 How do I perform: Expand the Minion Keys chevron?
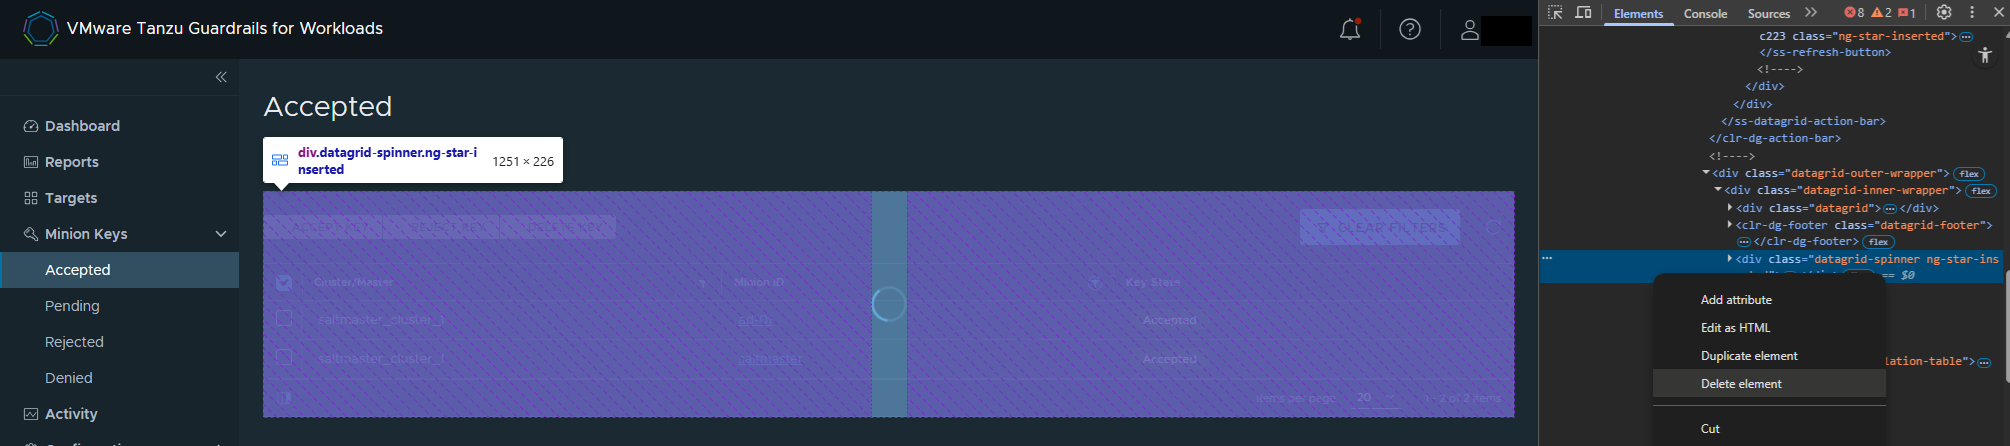coord(221,234)
